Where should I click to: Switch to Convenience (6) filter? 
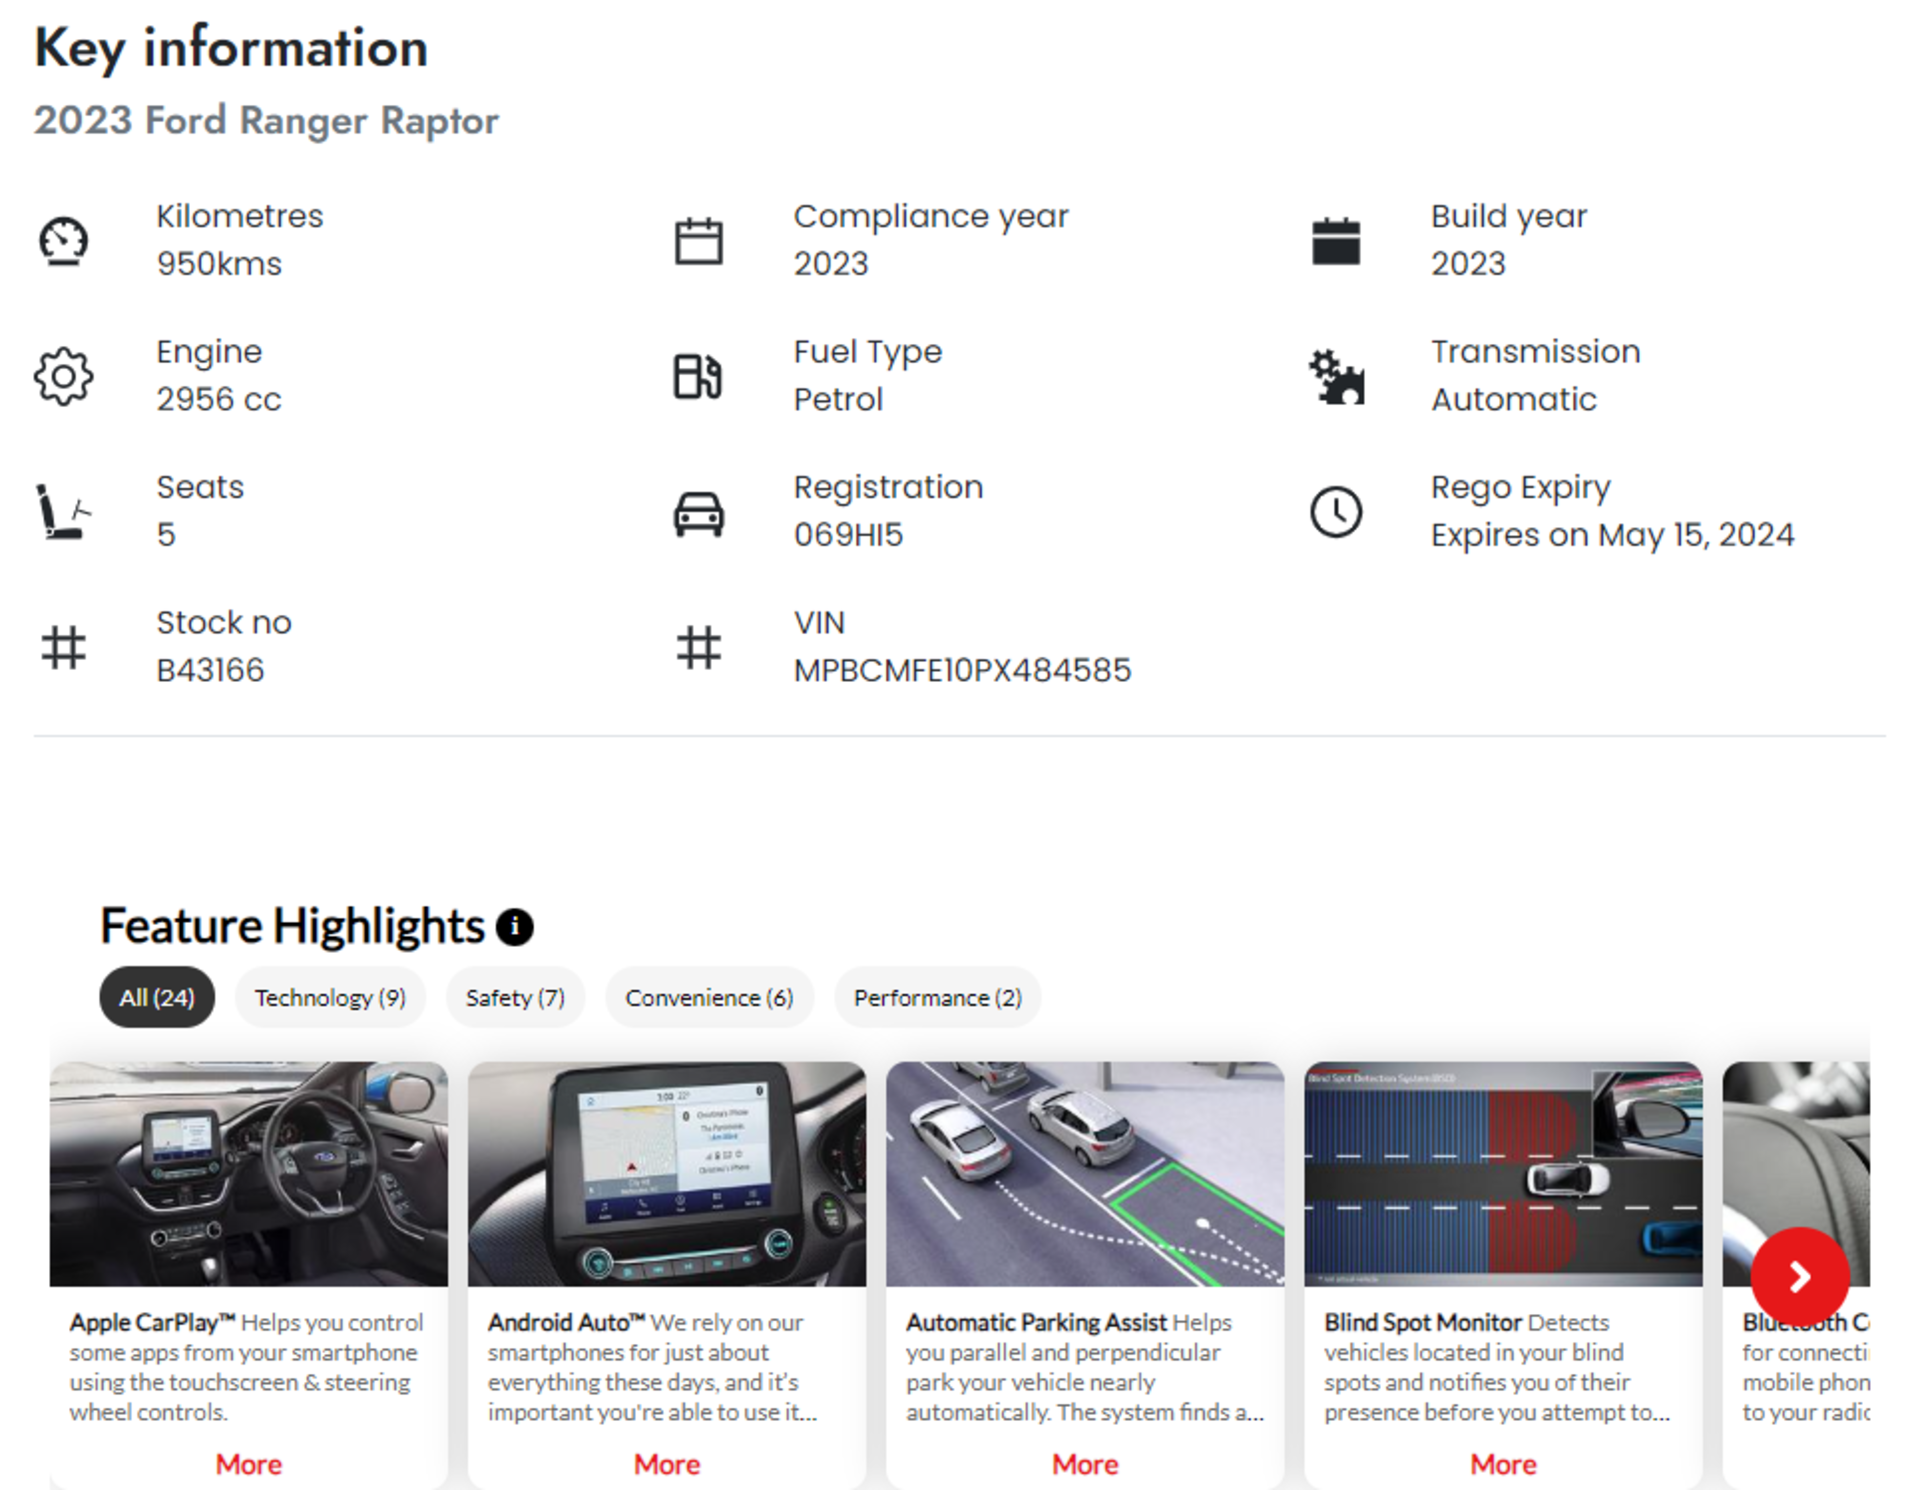709,997
